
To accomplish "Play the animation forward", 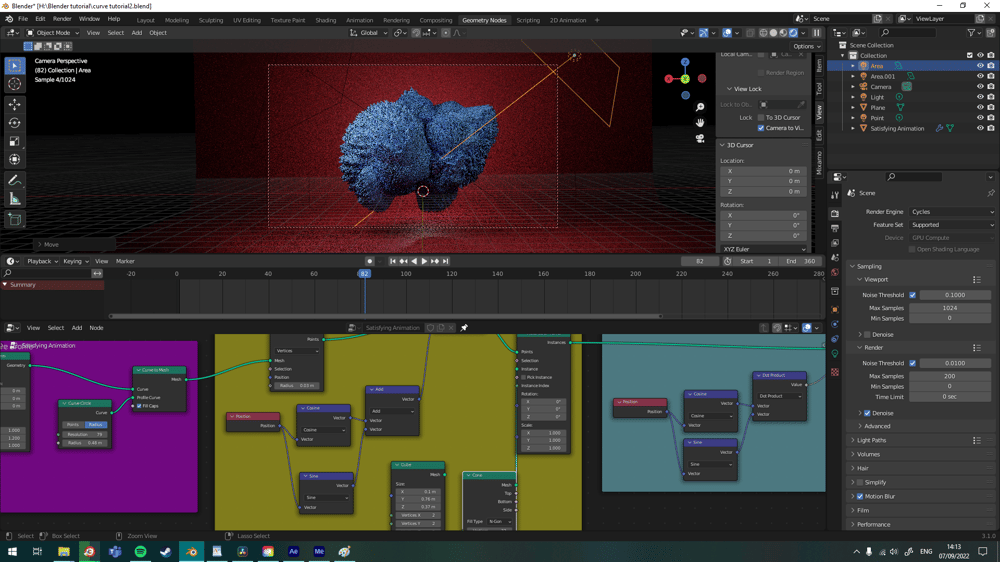I will 424,261.
